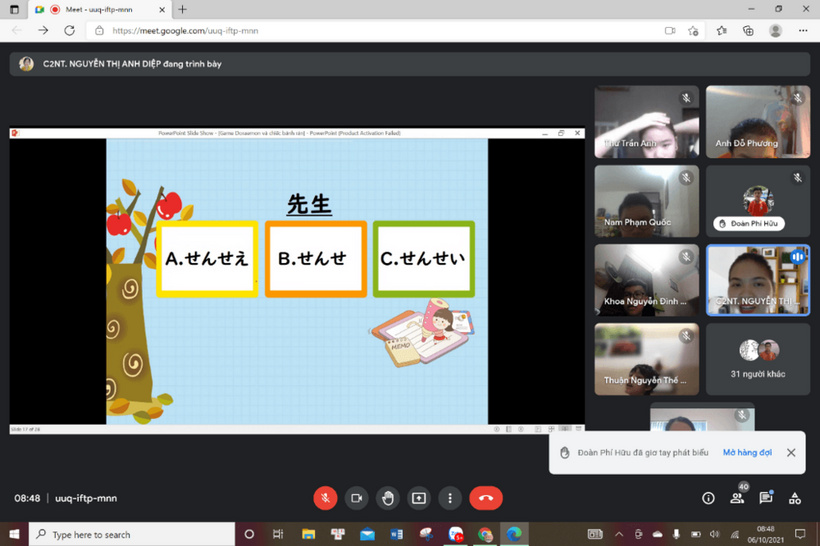Leave the call with red hang-up button
Screen dimensions: 820x546
click(x=486, y=498)
